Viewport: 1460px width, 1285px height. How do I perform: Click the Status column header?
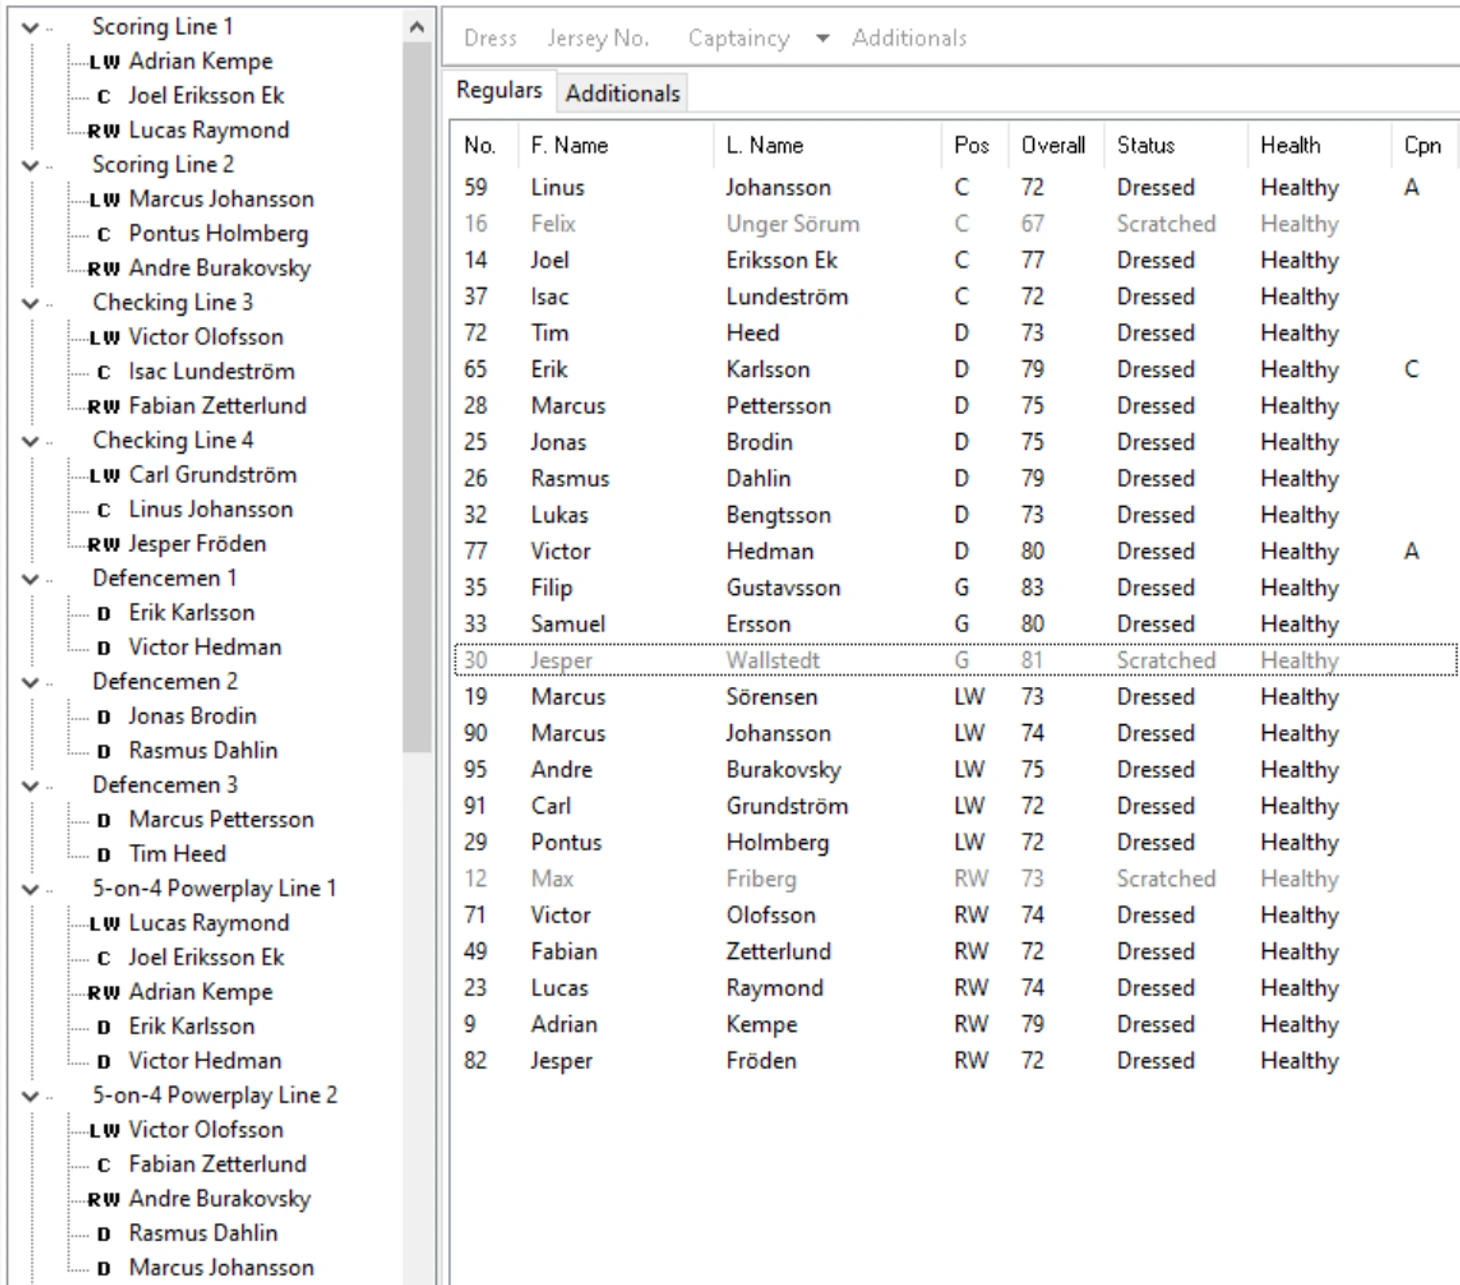1145,146
